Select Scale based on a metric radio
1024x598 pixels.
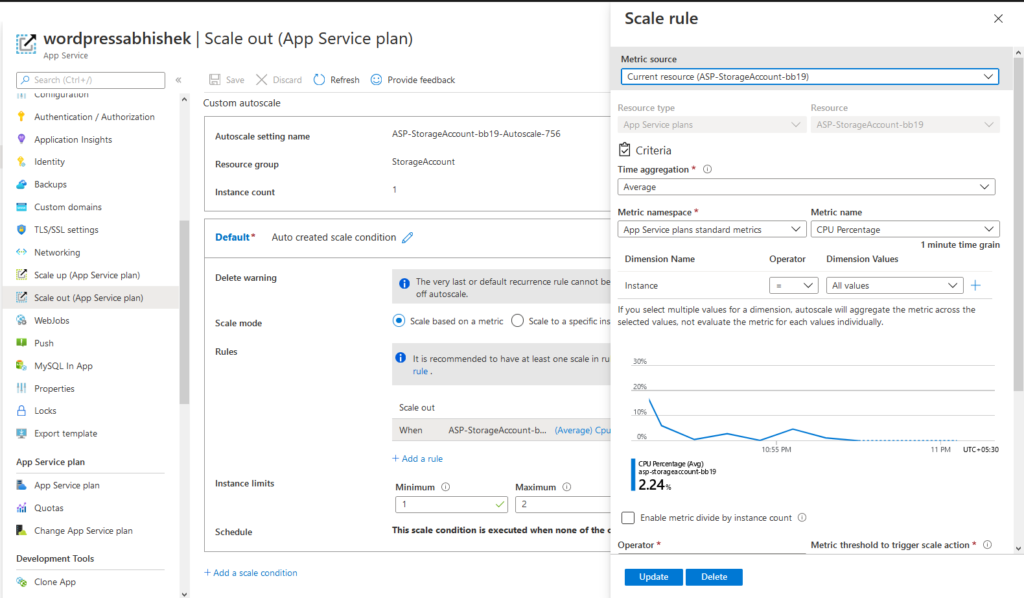[398, 321]
